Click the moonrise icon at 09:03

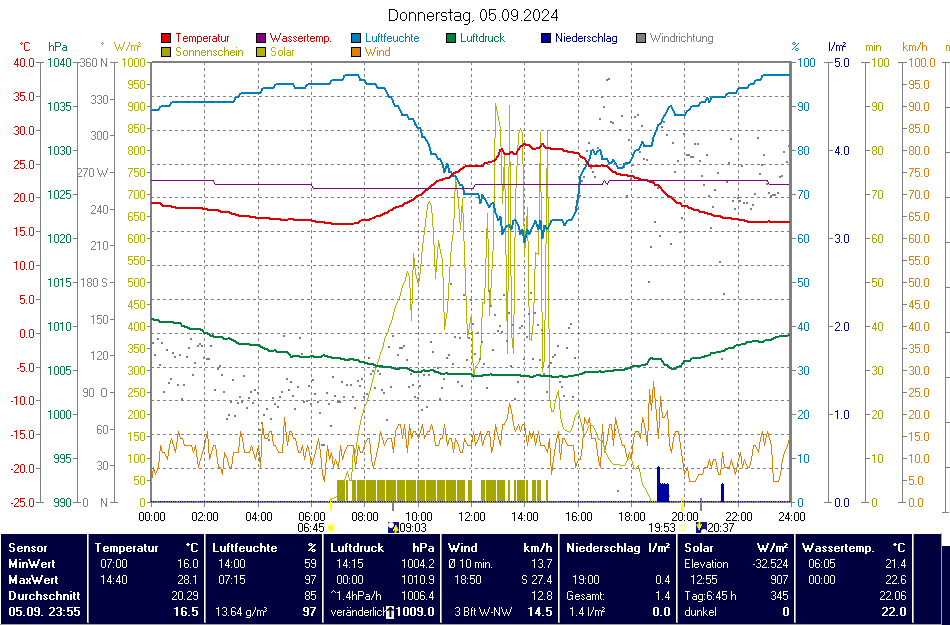[392, 527]
